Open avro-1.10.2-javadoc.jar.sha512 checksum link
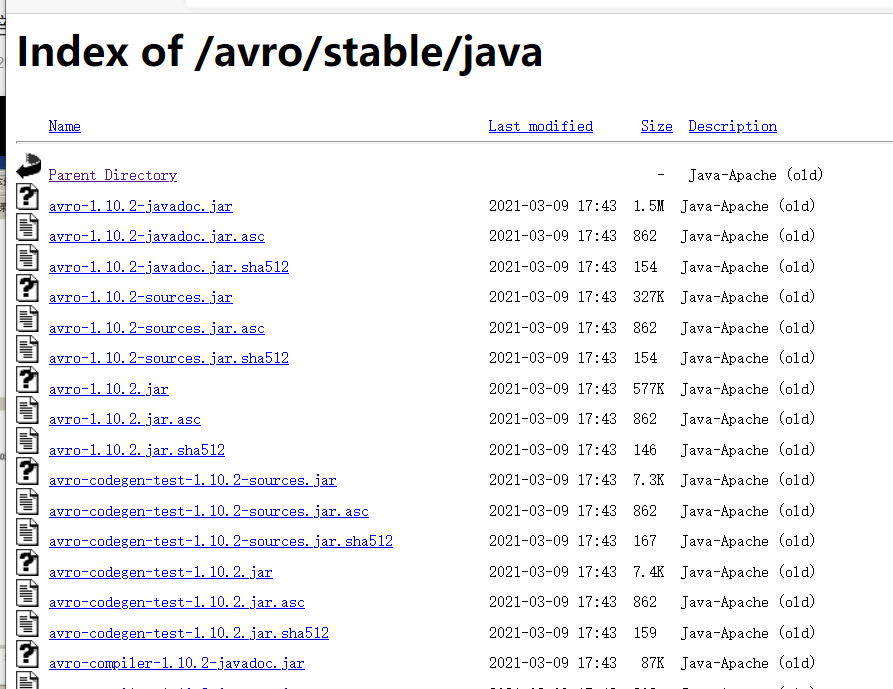Screen dimensions: 893x689 click(169, 267)
